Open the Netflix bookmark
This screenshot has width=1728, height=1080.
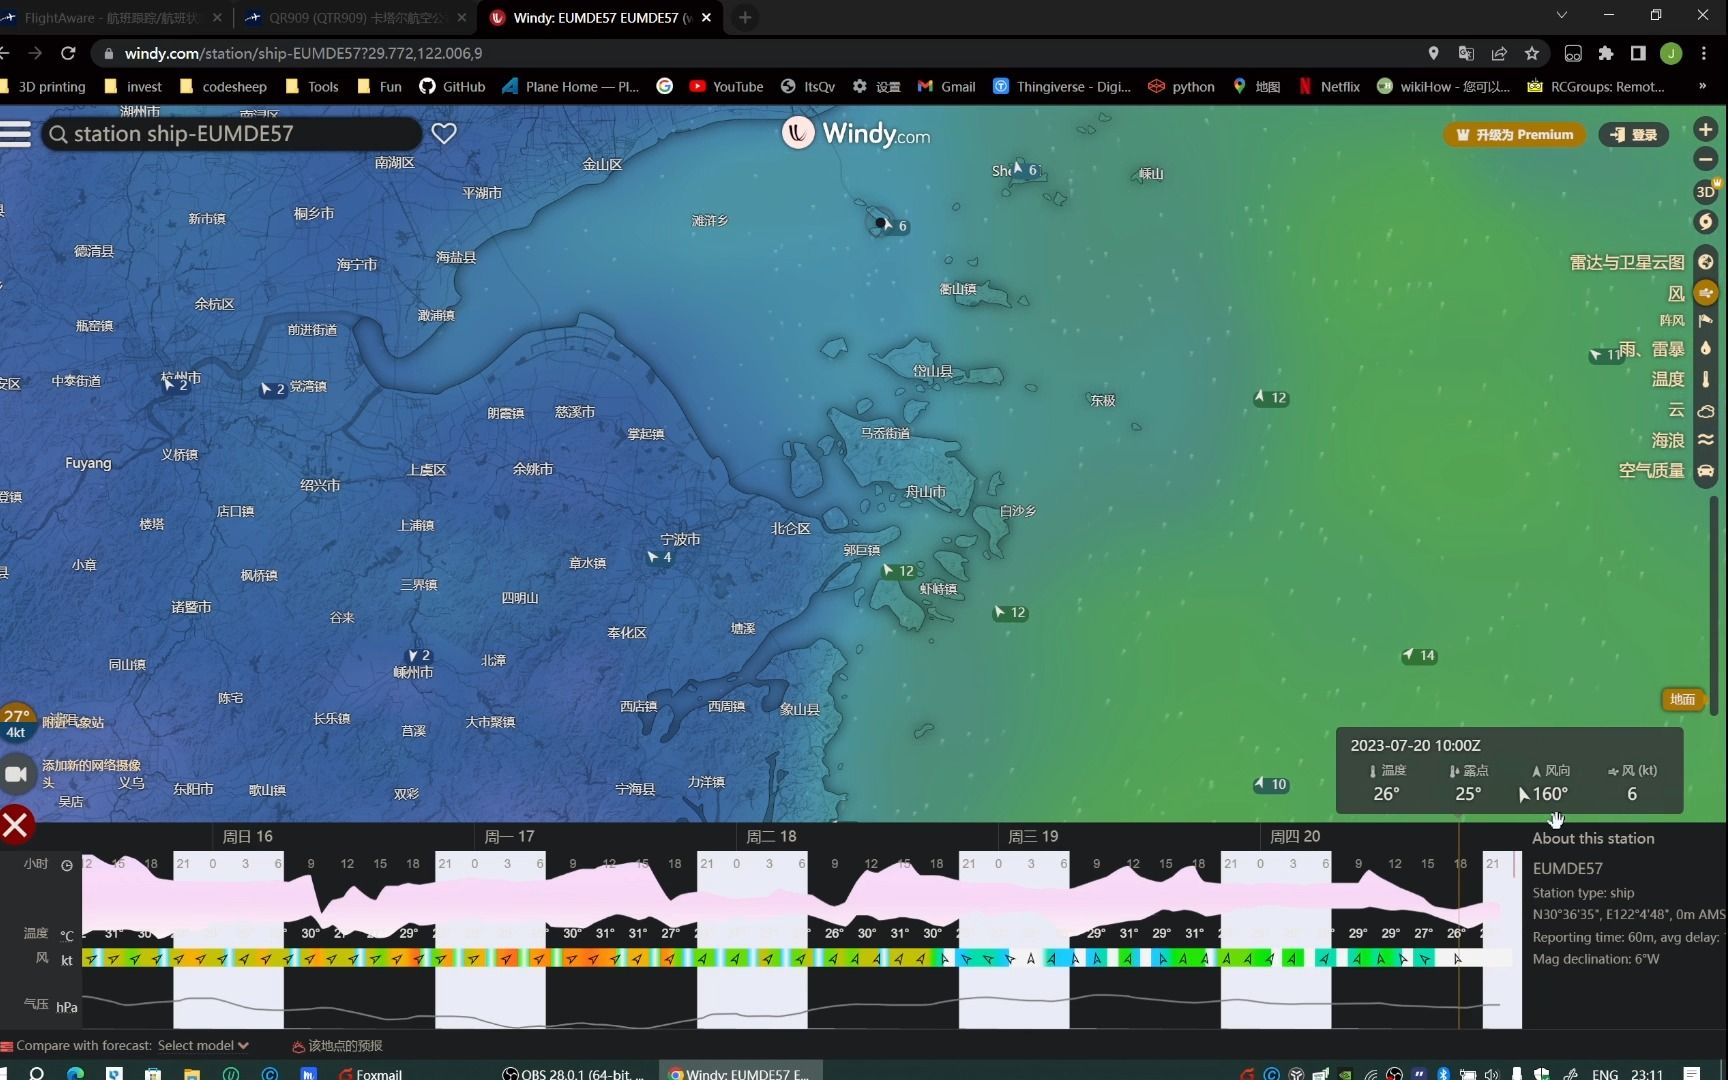tap(1329, 87)
